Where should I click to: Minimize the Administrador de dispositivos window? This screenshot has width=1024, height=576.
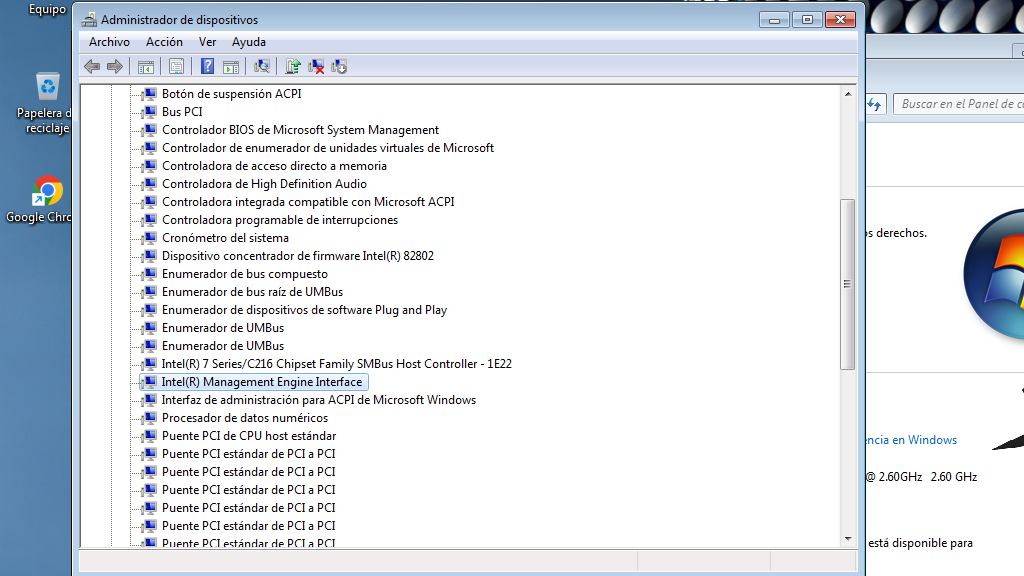point(774,20)
